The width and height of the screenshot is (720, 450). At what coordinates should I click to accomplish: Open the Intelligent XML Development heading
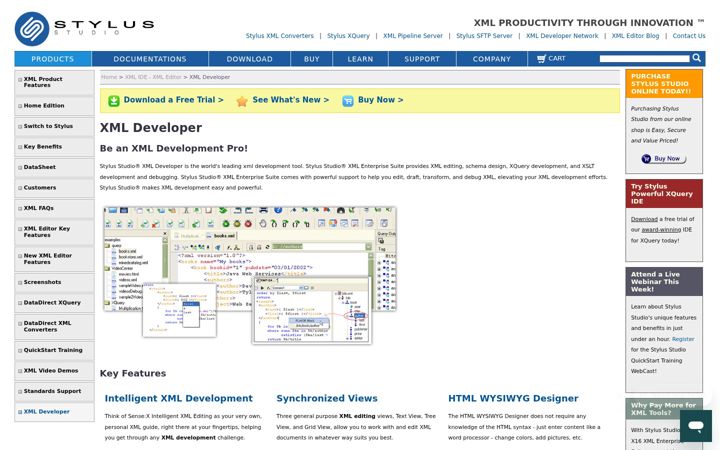[179, 399]
